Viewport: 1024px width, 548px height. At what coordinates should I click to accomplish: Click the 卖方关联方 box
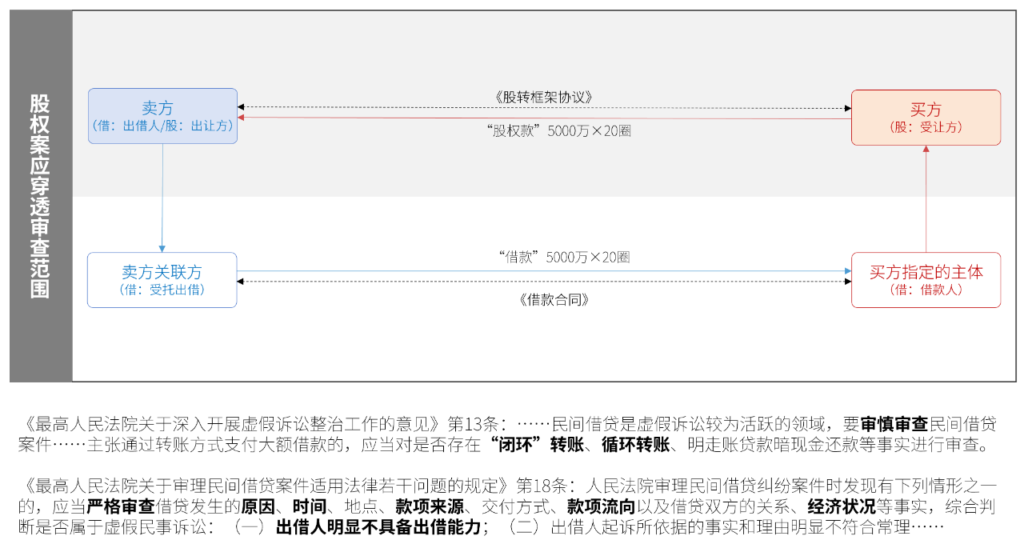click(162, 279)
